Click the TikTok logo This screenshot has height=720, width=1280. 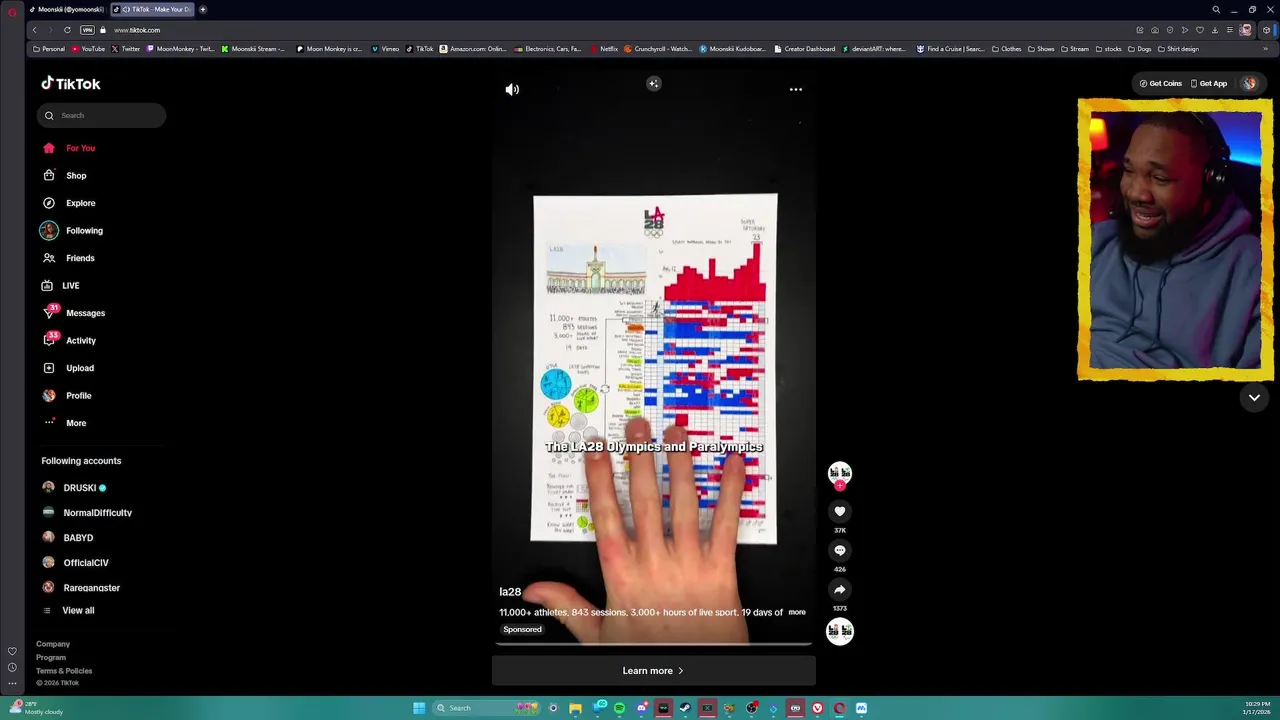point(71,84)
